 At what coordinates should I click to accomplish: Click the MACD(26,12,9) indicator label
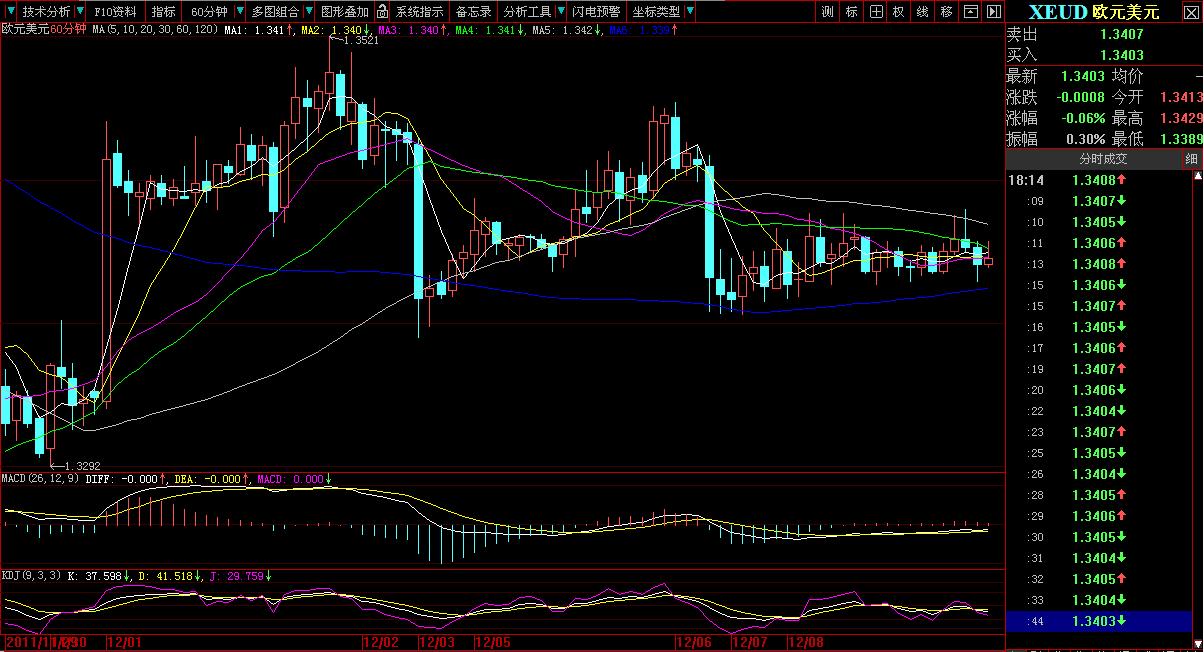pos(40,479)
